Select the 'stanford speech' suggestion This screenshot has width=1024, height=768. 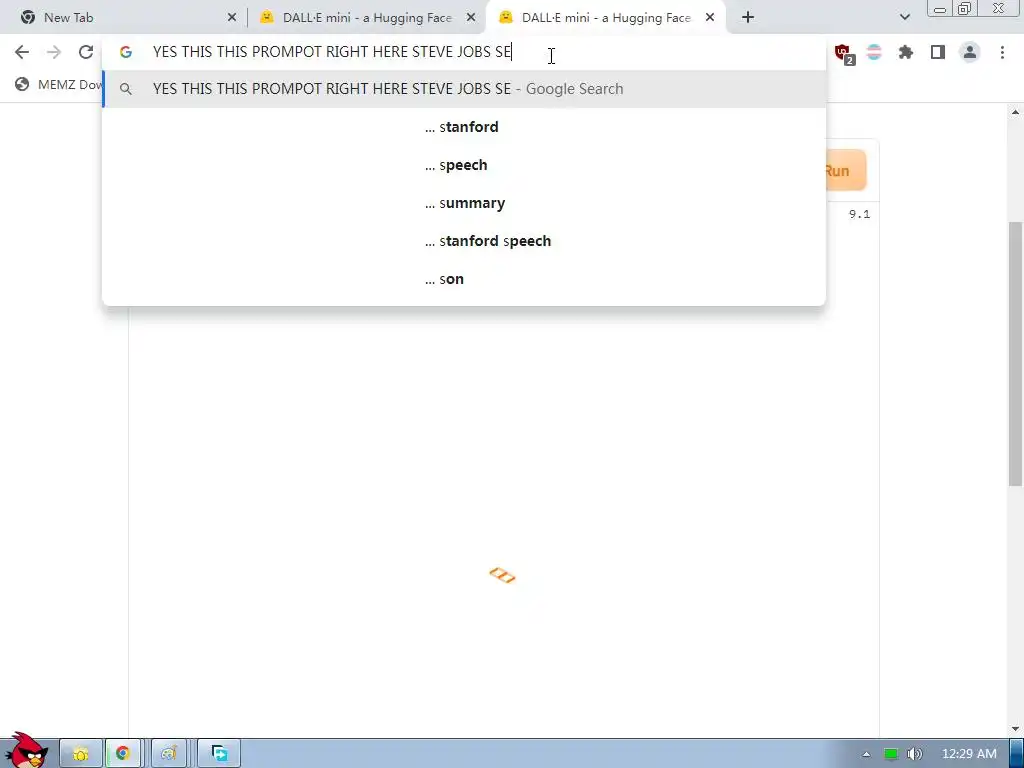[464, 241]
